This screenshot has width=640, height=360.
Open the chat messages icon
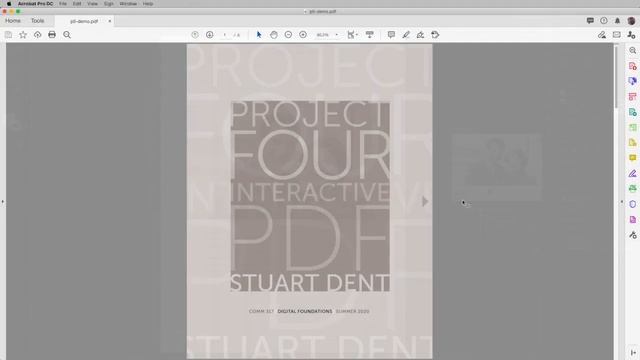pyautogui.click(x=590, y=20)
